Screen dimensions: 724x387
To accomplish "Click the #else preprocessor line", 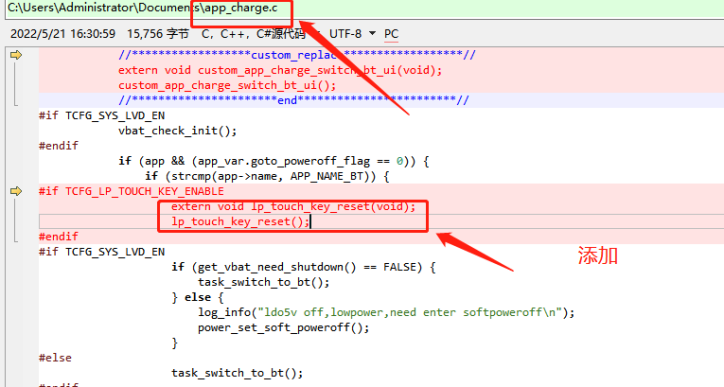I will click(x=55, y=358).
